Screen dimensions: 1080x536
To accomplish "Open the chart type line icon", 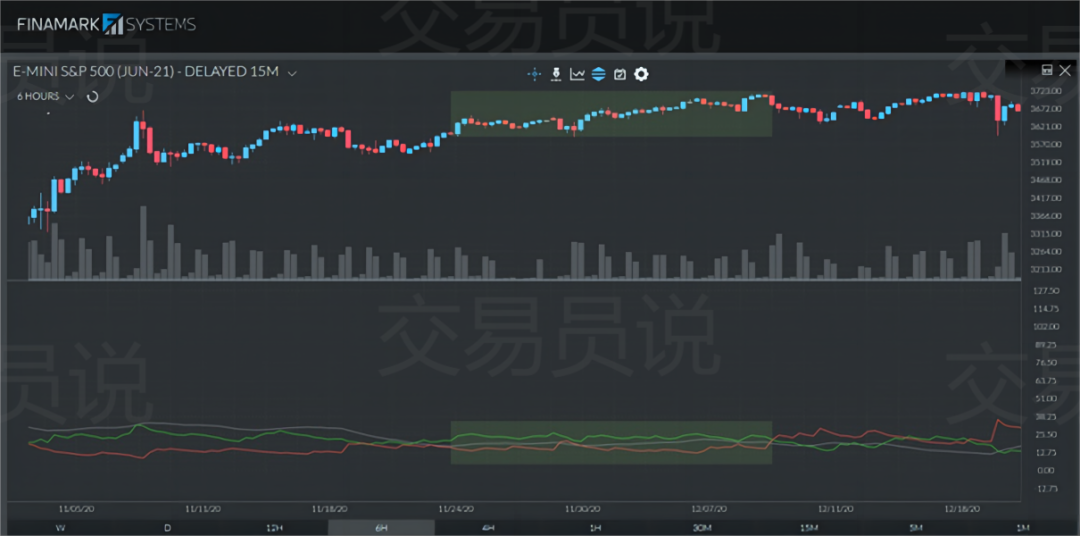I will 577,74.
